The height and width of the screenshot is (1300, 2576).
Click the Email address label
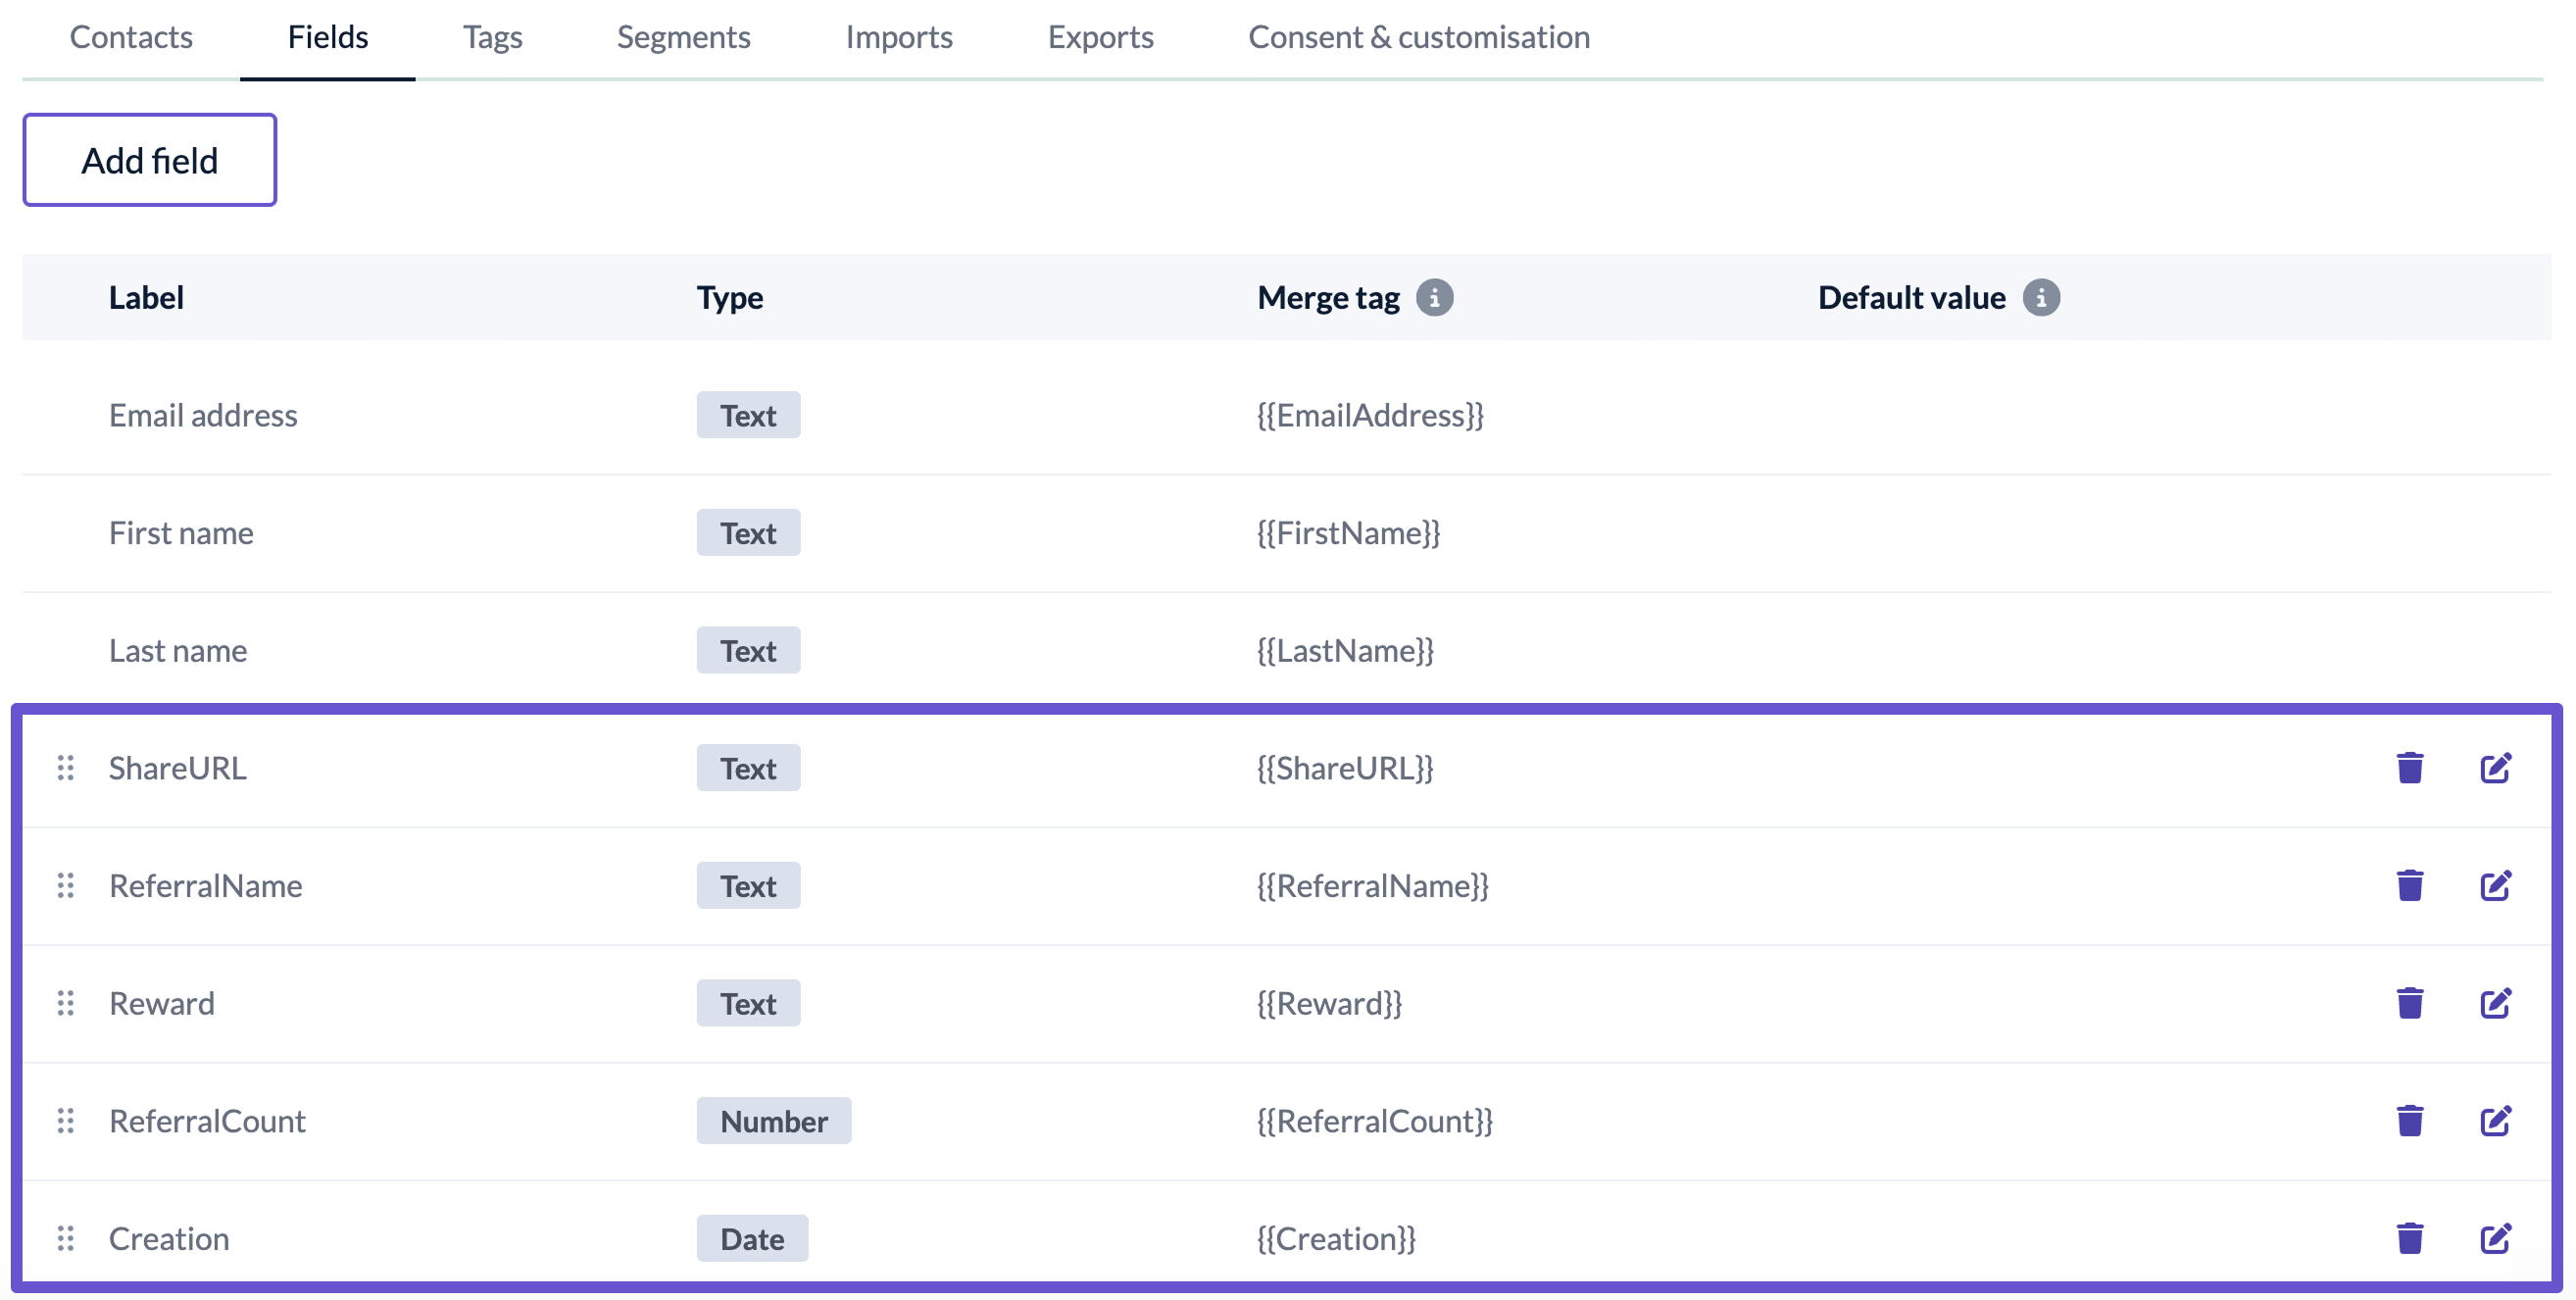203,415
